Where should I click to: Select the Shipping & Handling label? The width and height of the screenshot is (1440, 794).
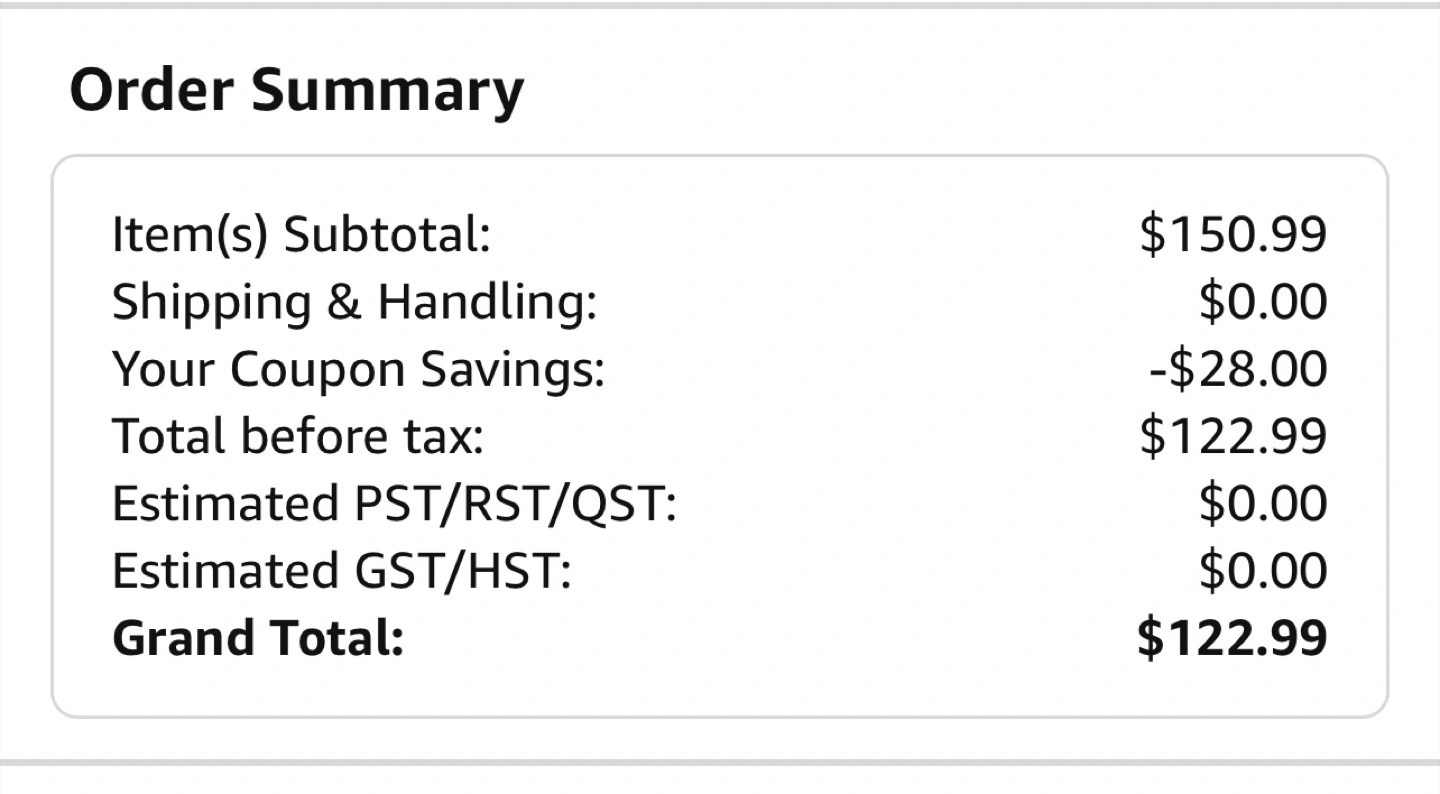point(354,303)
